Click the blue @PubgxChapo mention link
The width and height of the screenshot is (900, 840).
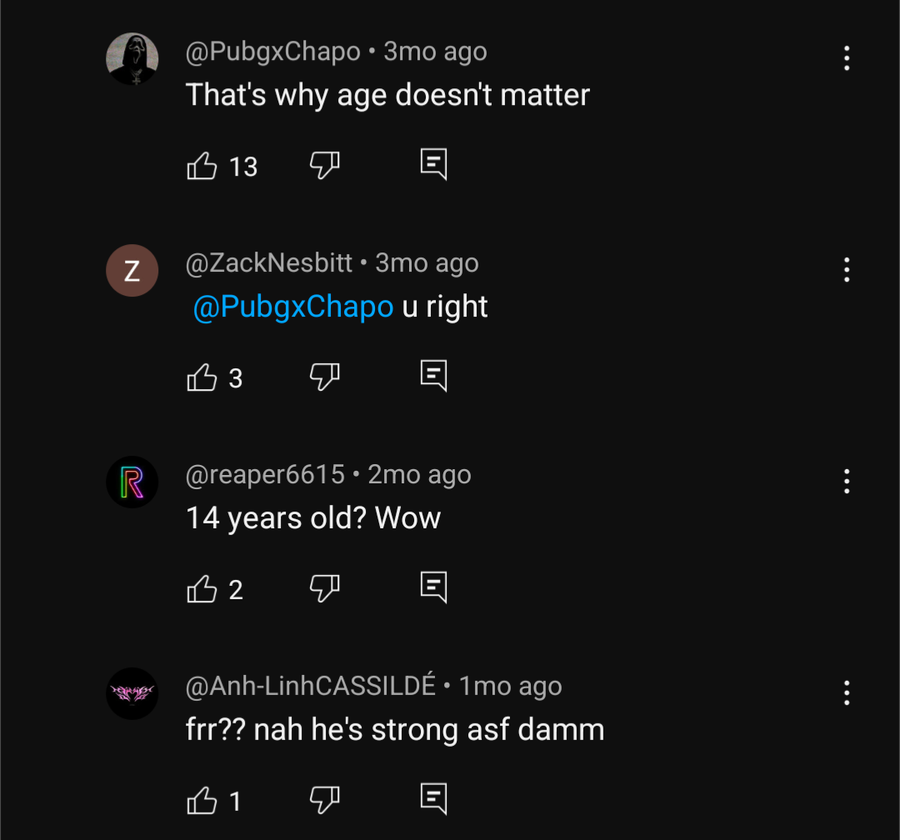292,307
